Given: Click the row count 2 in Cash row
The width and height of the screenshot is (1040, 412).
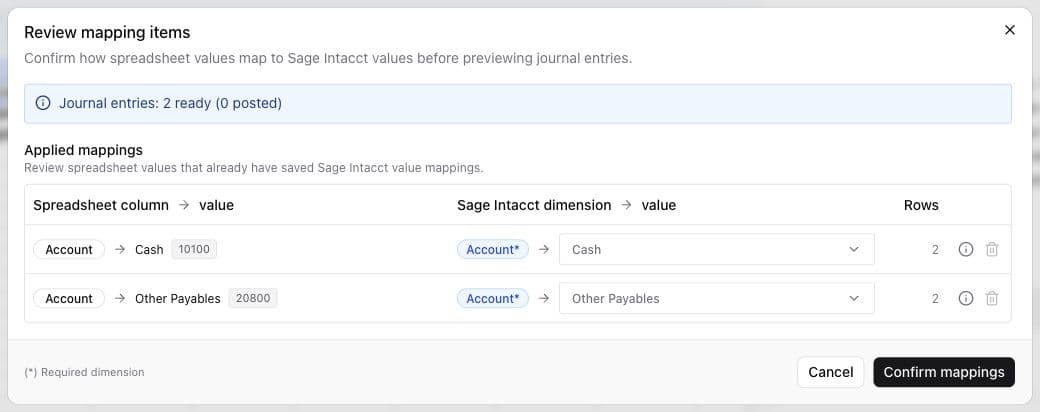Looking at the screenshot, I should 935,249.
